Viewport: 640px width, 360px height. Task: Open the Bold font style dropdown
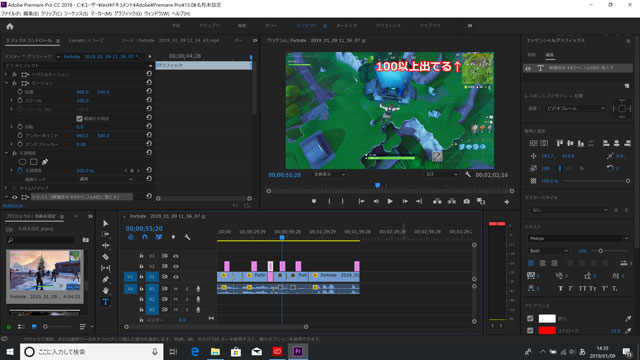[x=548, y=251]
